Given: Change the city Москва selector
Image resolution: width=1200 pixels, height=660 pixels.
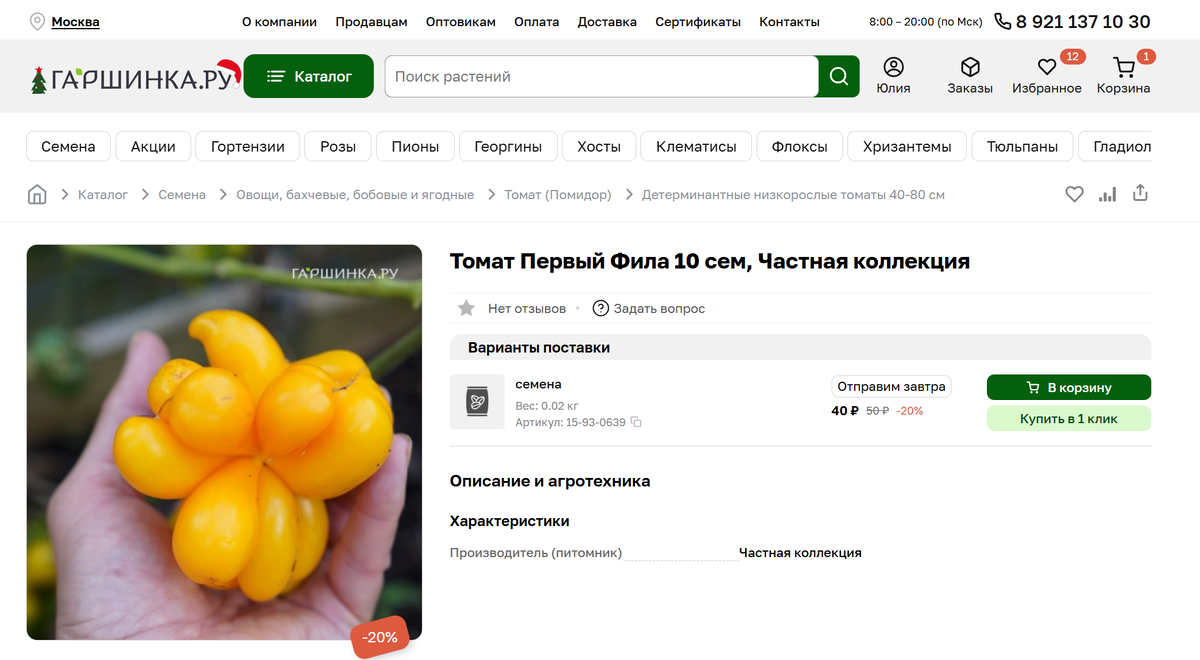Looking at the screenshot, I should [x=75, y=21].
